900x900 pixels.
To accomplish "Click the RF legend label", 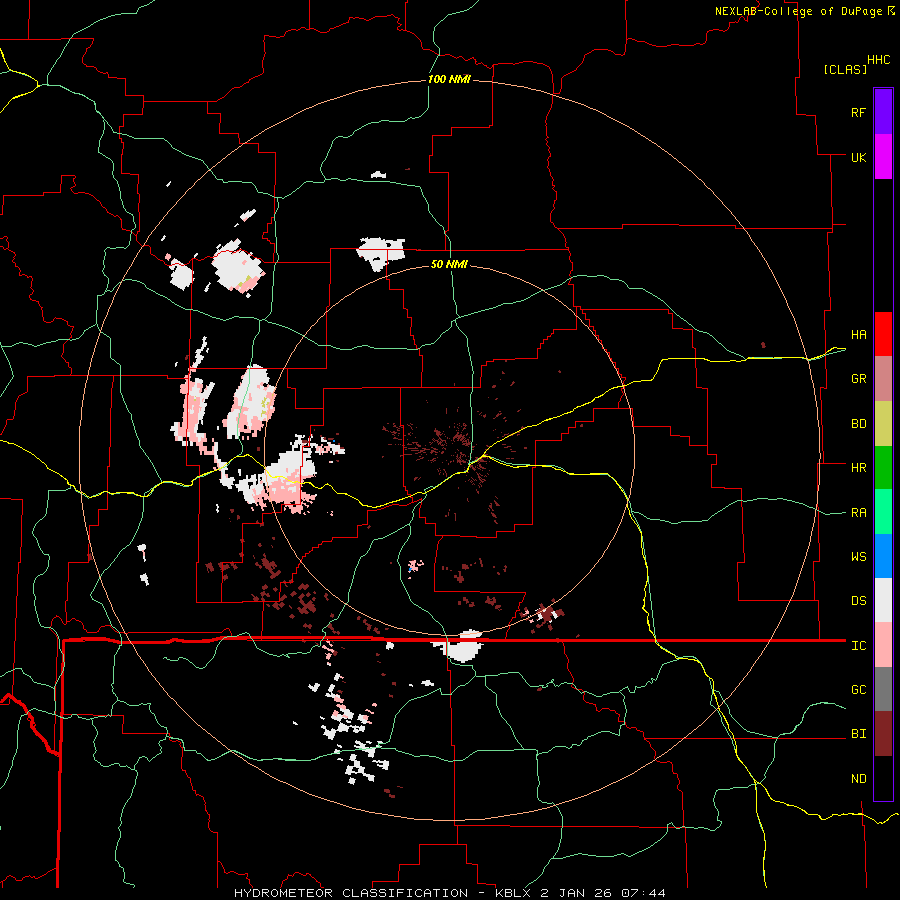I will pyautogui.click(x=858, y=112).
